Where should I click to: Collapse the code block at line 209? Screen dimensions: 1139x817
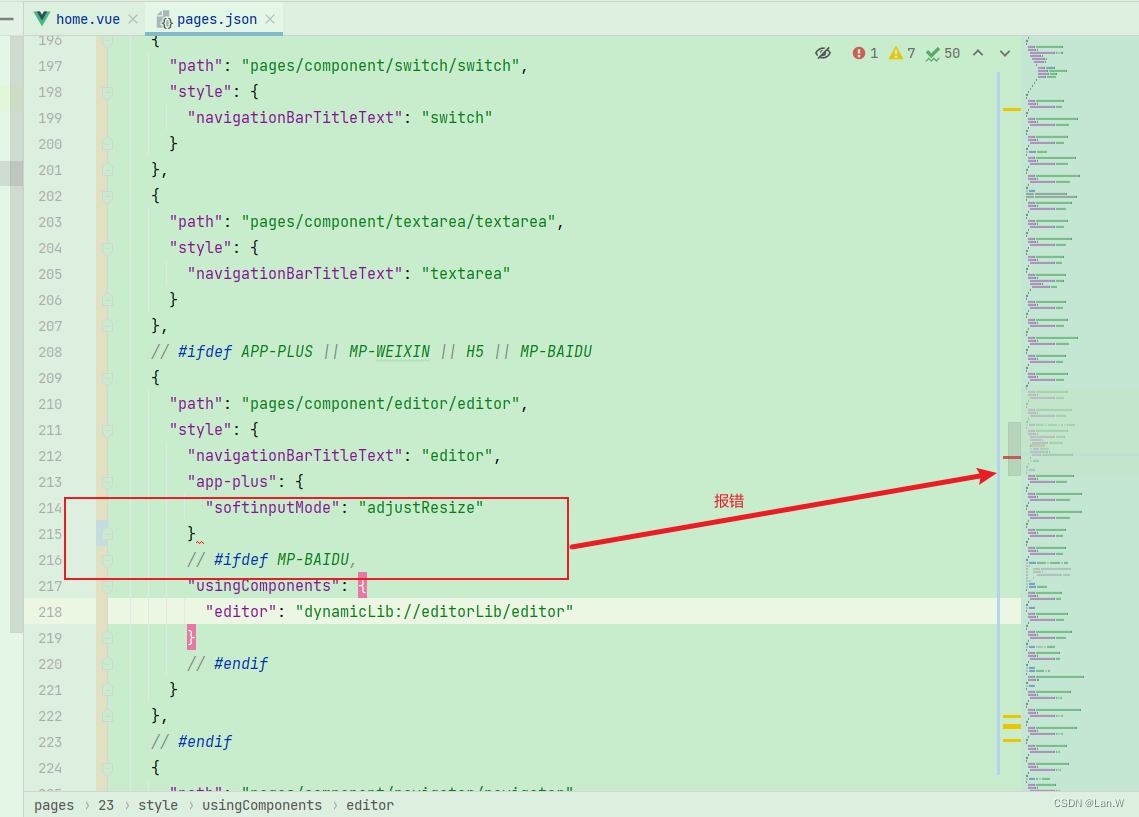107,378
